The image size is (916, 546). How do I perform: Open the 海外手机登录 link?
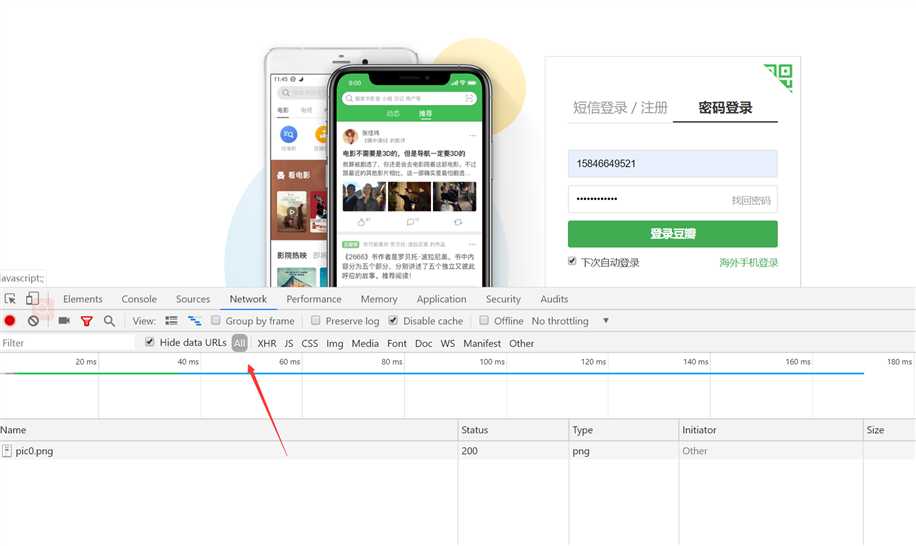pos(748,263)
